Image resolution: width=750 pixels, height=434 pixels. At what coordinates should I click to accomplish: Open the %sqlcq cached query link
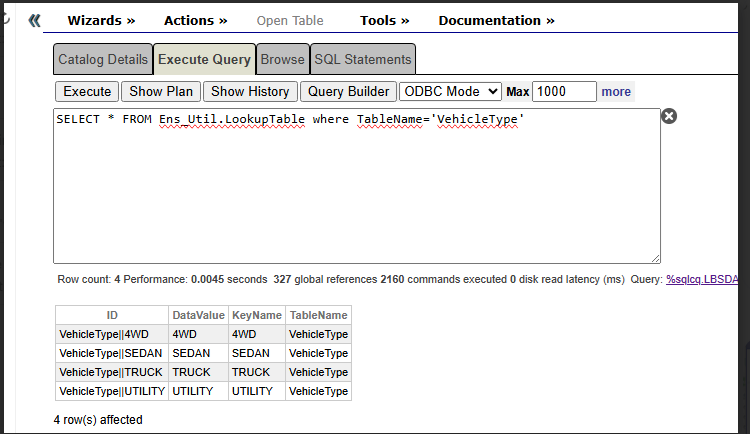click(x=707, y=279)
